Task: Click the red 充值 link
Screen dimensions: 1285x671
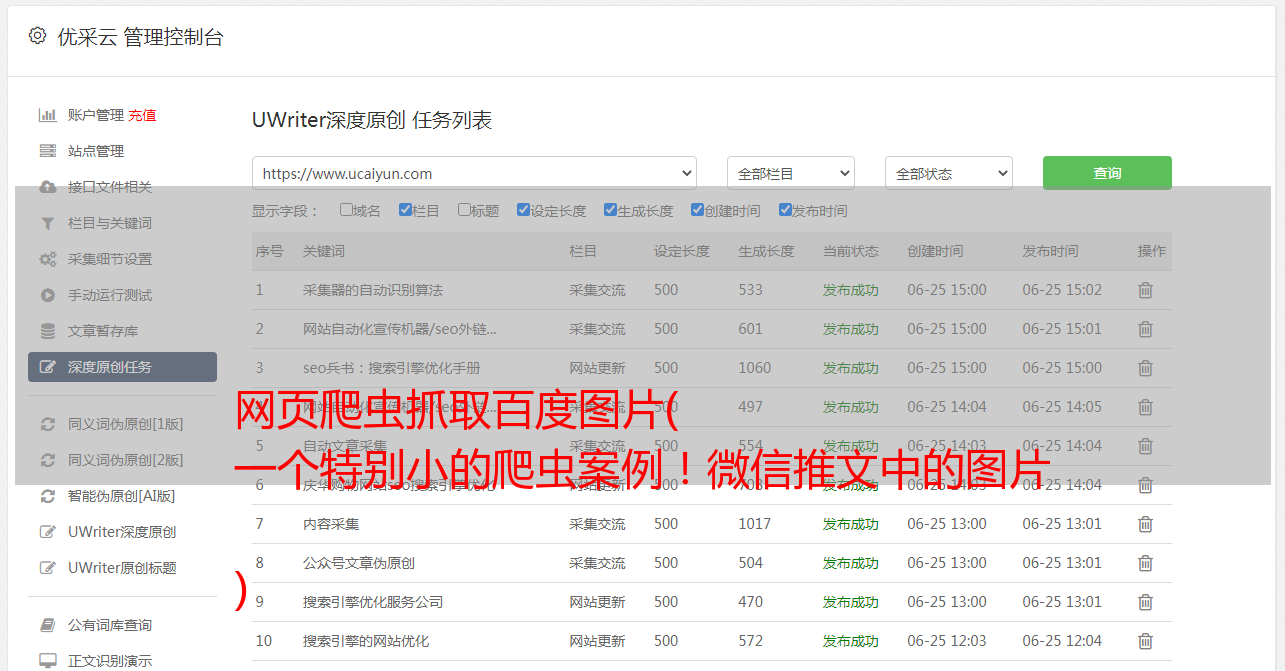Action: click(x=142, y=115)
